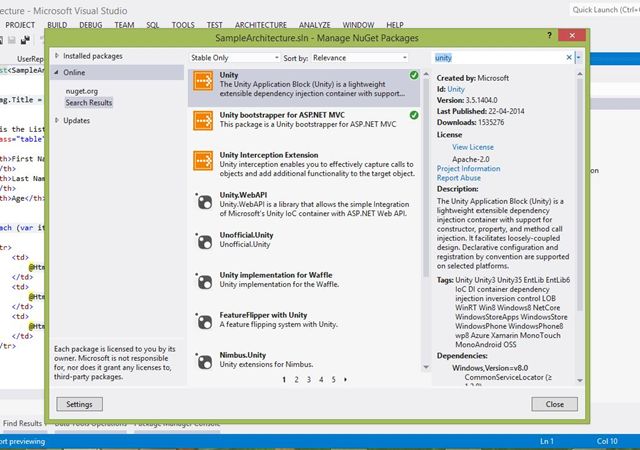Clear the unity search box with X
Viewport: 640px width, 450px height.
(x=569, y=58)
